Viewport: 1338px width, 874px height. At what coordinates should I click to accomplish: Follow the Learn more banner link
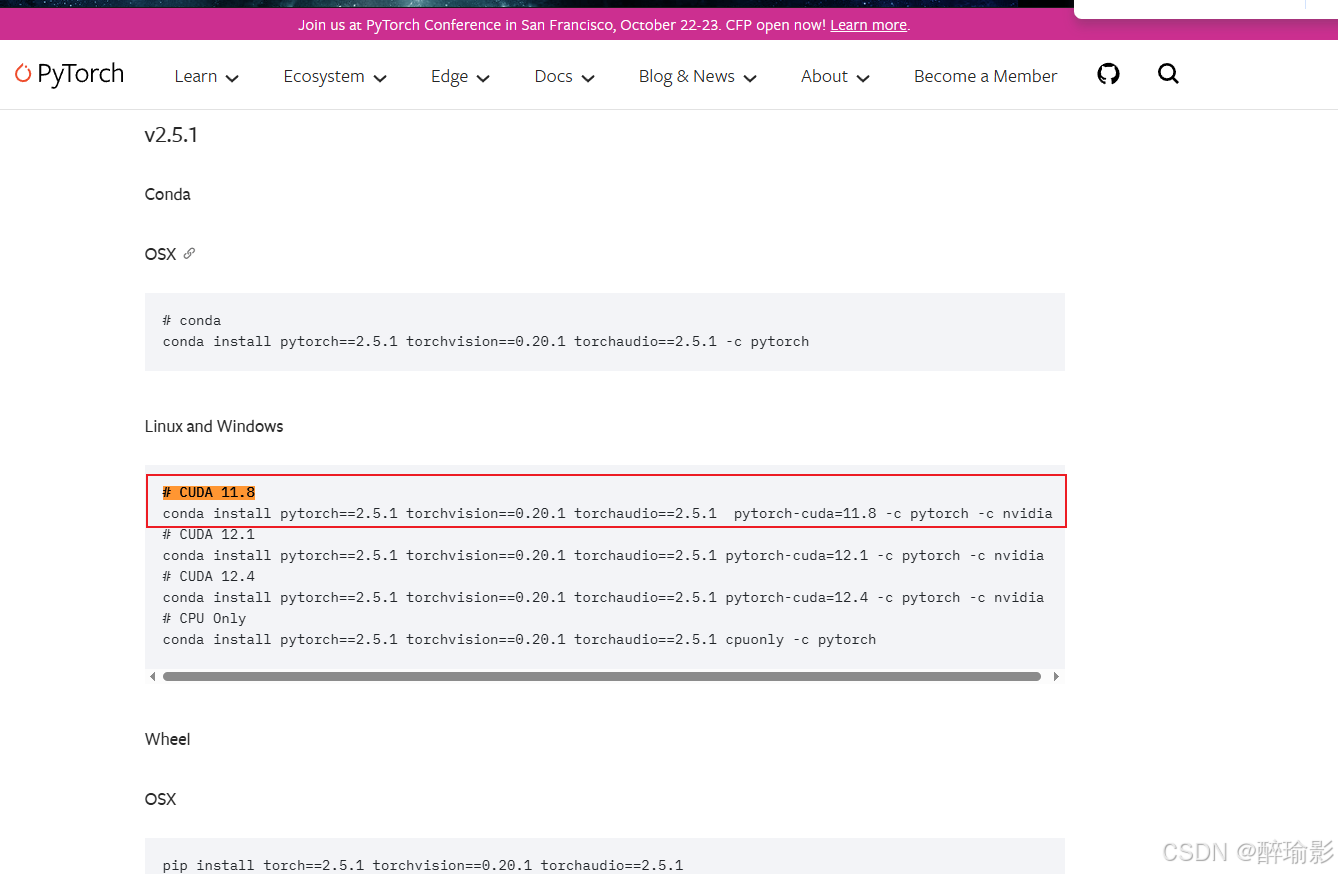click(x=868, y=25)
